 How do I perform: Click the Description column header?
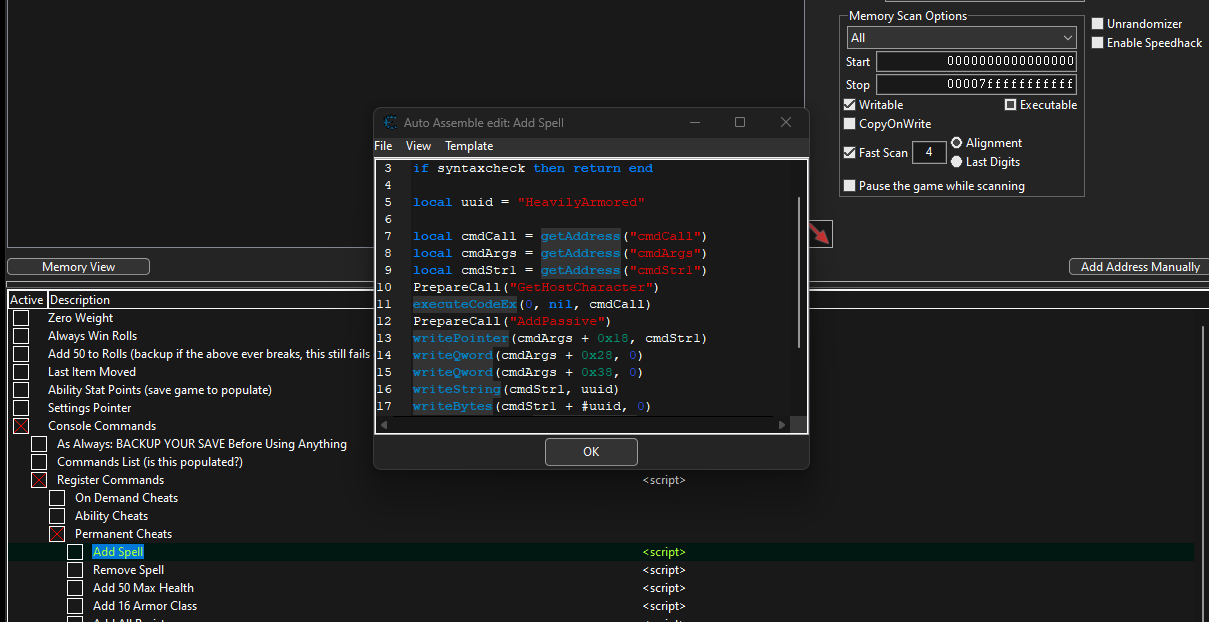click(x=80, y=300)
